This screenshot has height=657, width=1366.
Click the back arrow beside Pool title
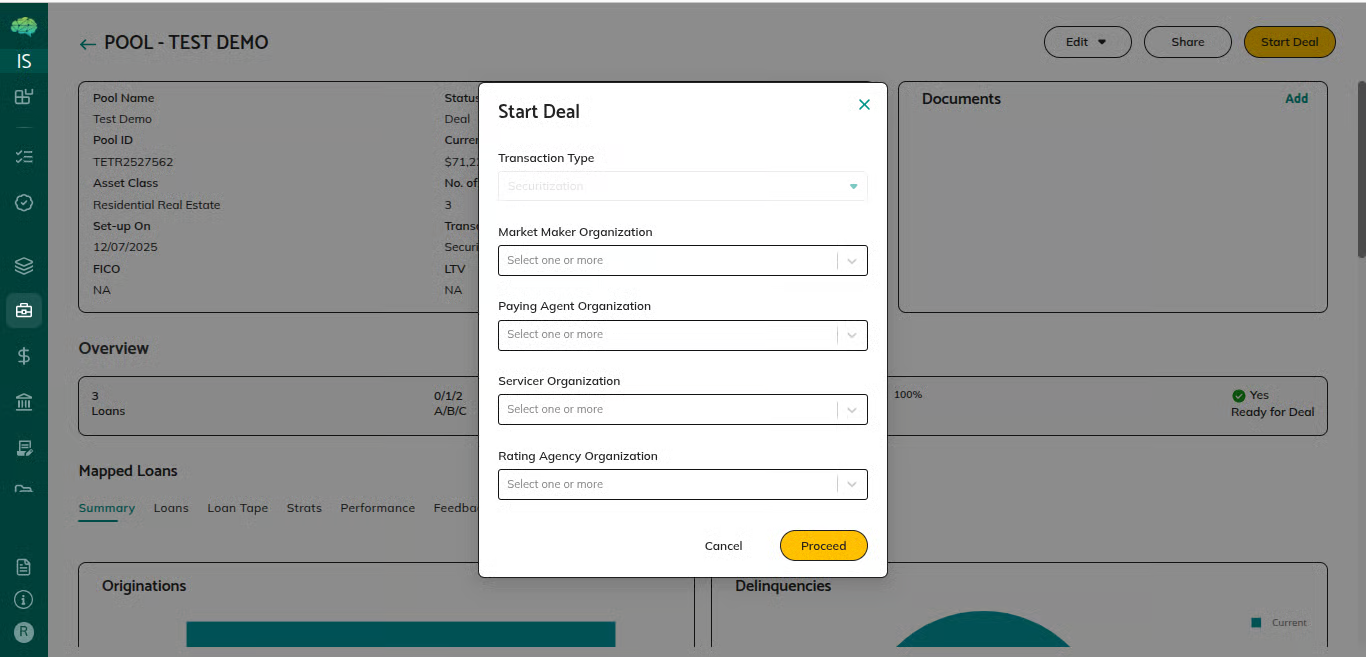click(x=88, y=44)
